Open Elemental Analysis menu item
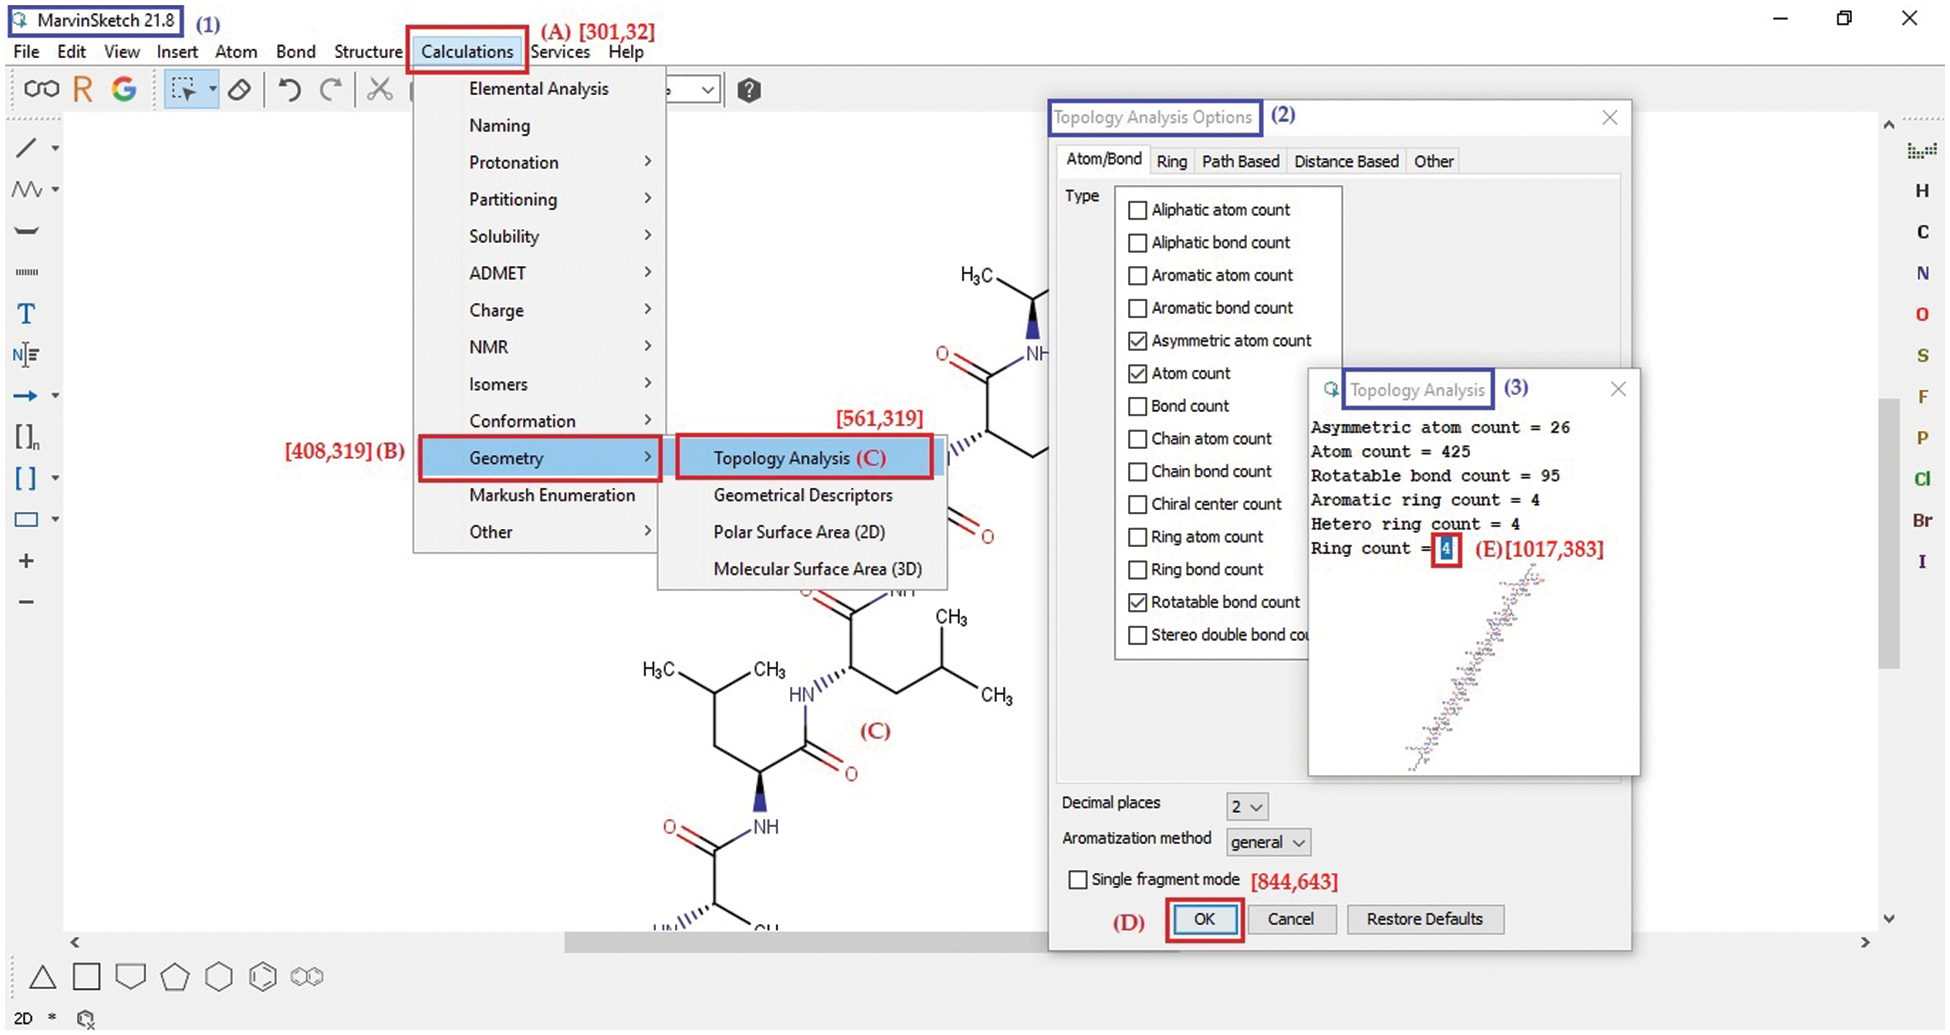The height and width of the screenshot is (1035, 1950). (x=538, y=89)
